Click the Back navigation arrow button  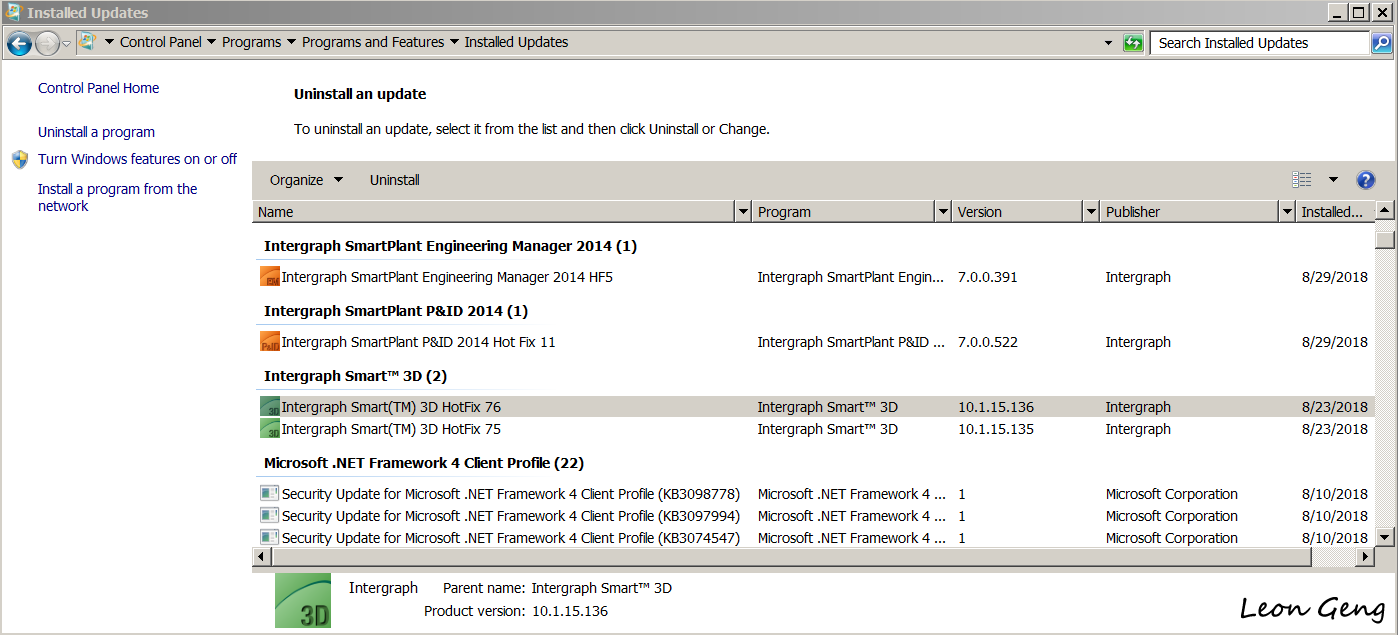click(x=19, y=43)
